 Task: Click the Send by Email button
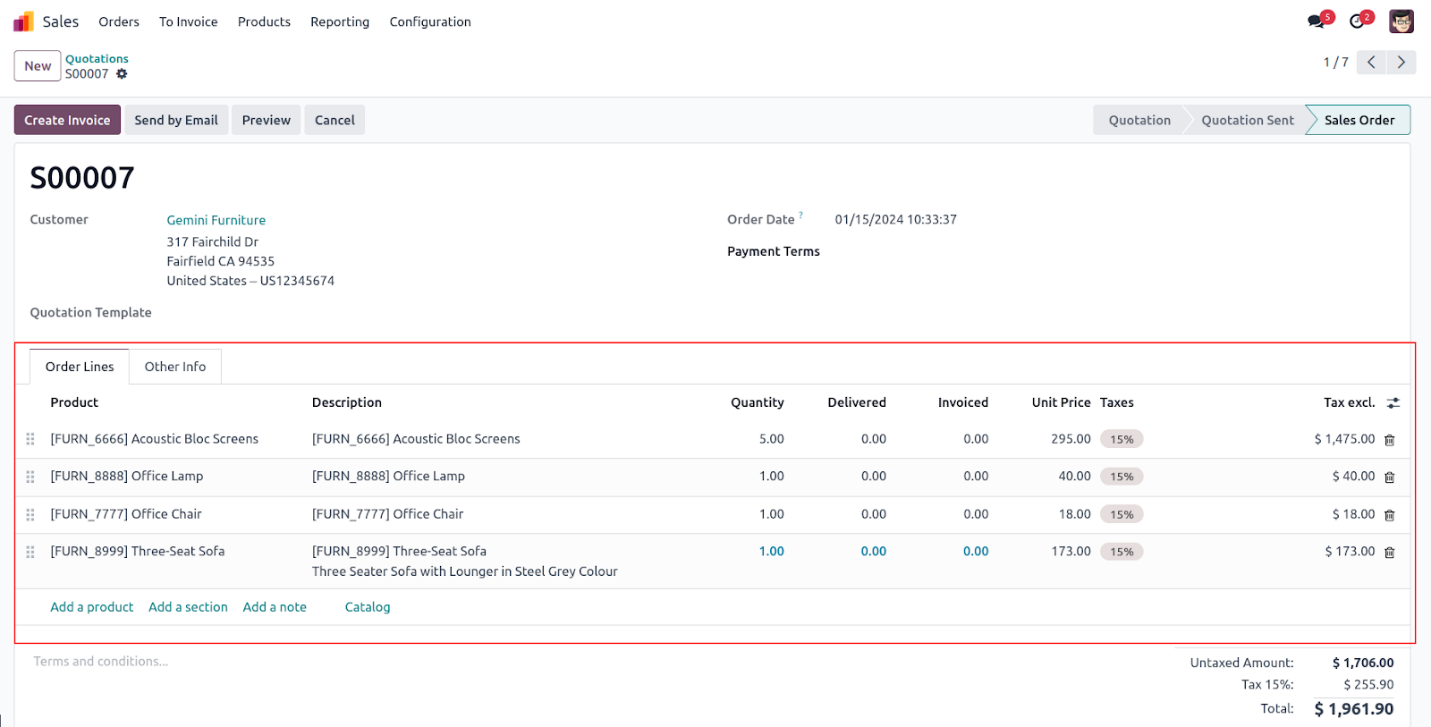176,120
